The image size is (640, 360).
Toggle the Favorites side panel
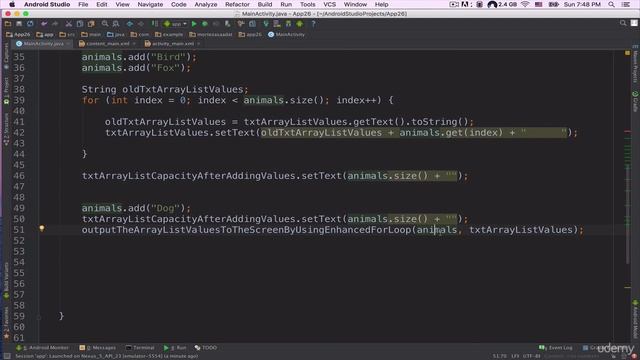(x=6, y=322)
